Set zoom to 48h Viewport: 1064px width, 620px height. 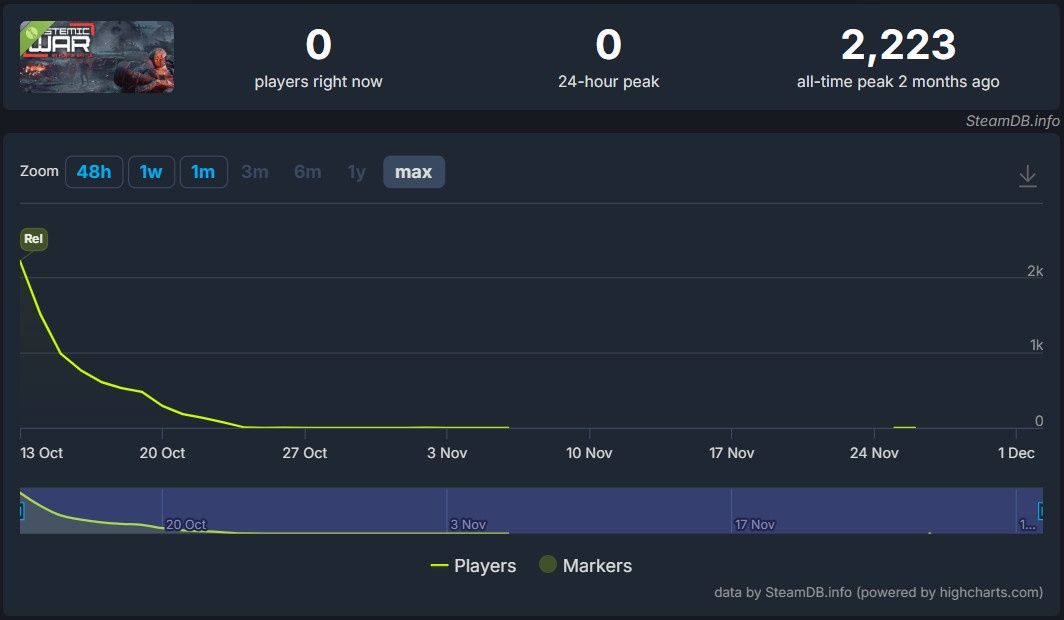[x=94, y=172]
